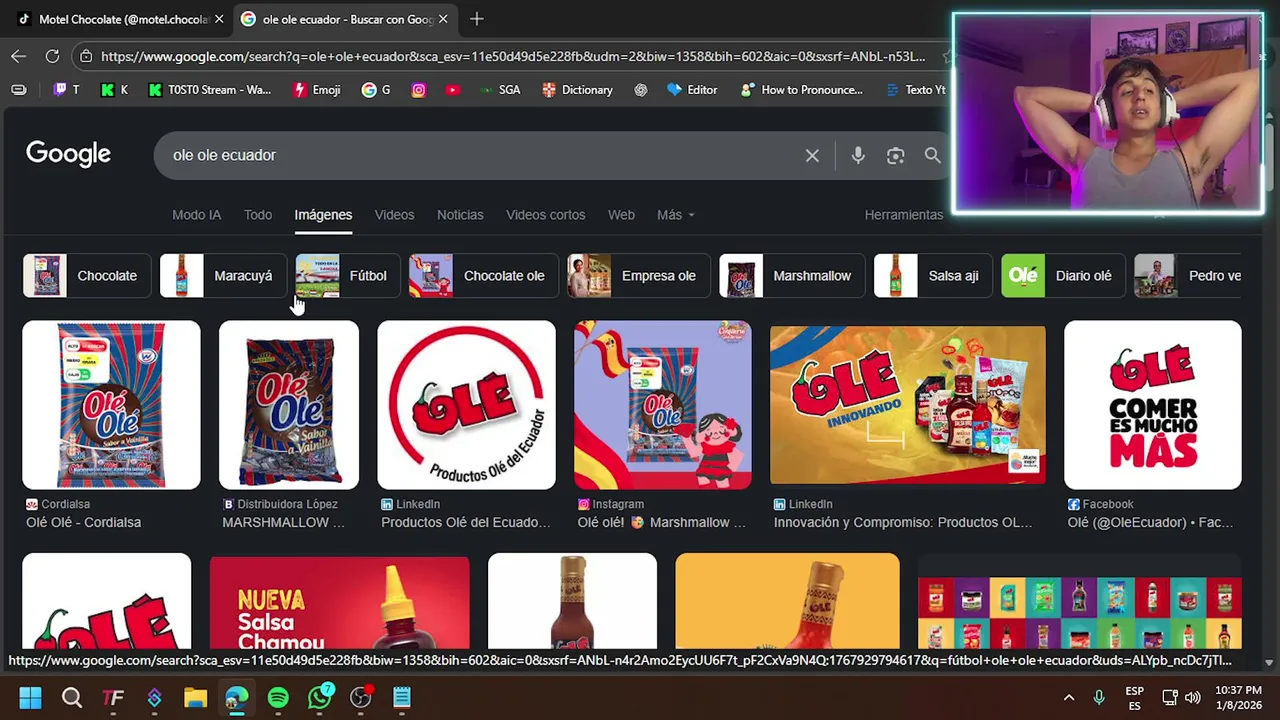Screen dimensions: 1280x720
Task: Filter images by Chocolate ole chip
Action: tap(483, 276)
